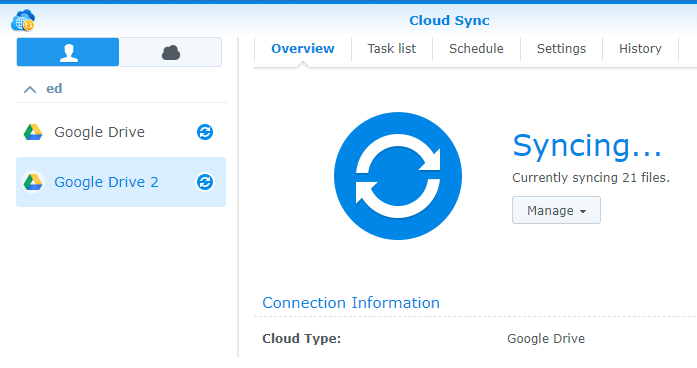Click the Connection Information heading

click(351, 303)
